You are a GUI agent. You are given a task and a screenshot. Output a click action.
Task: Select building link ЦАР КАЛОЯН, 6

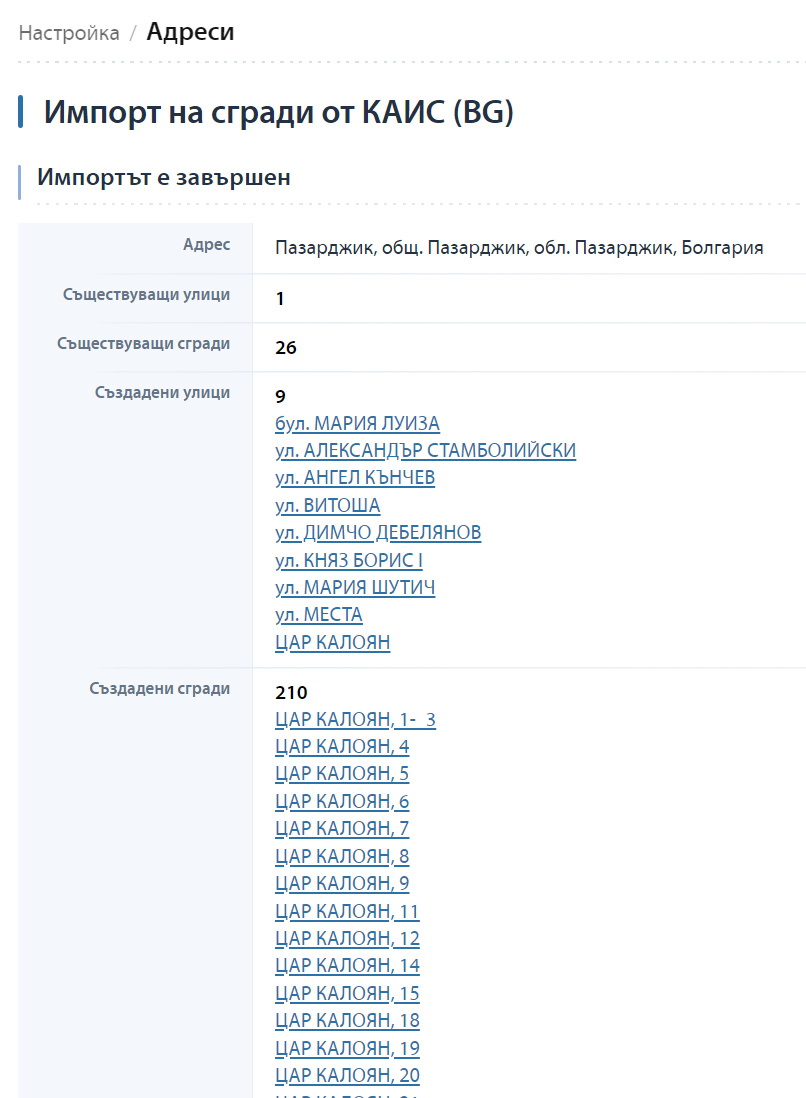point(342,801)
